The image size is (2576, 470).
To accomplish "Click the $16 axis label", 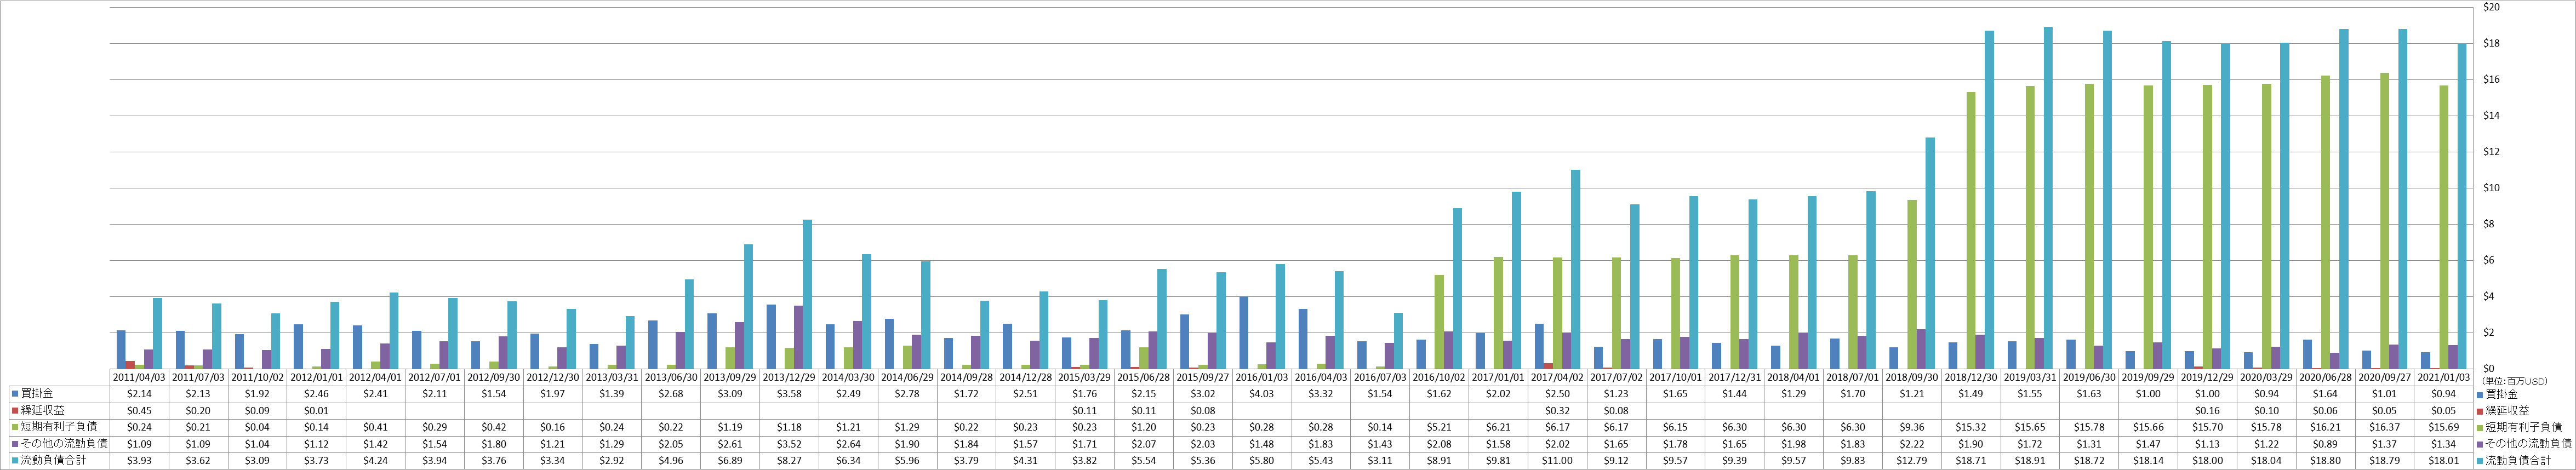I will [x=2491, y=80].
